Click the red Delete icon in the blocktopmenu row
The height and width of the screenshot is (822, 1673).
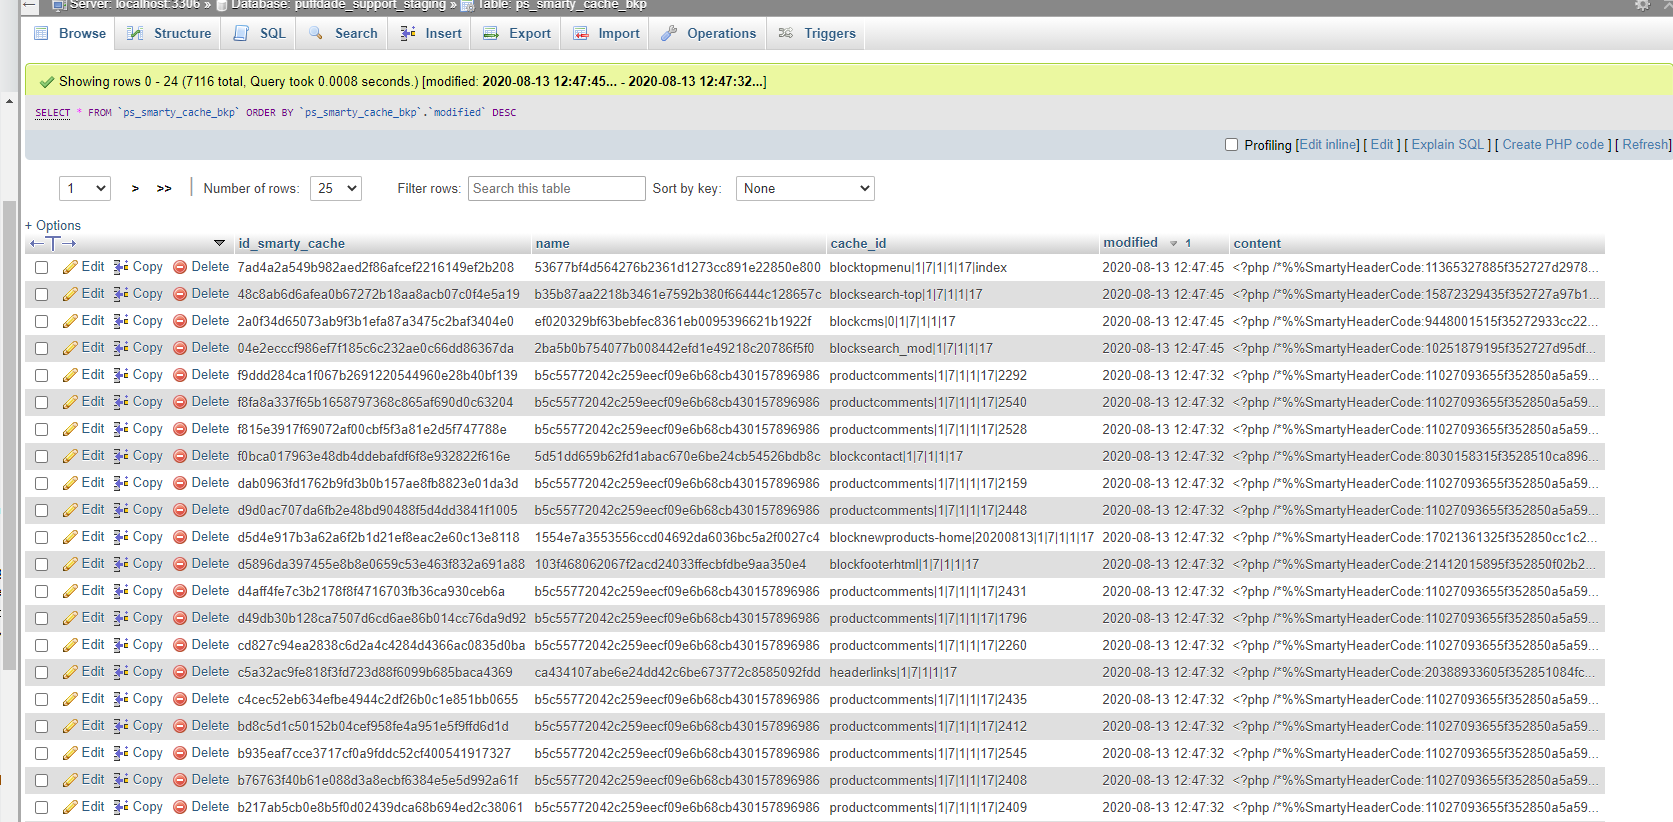(180, 267)
